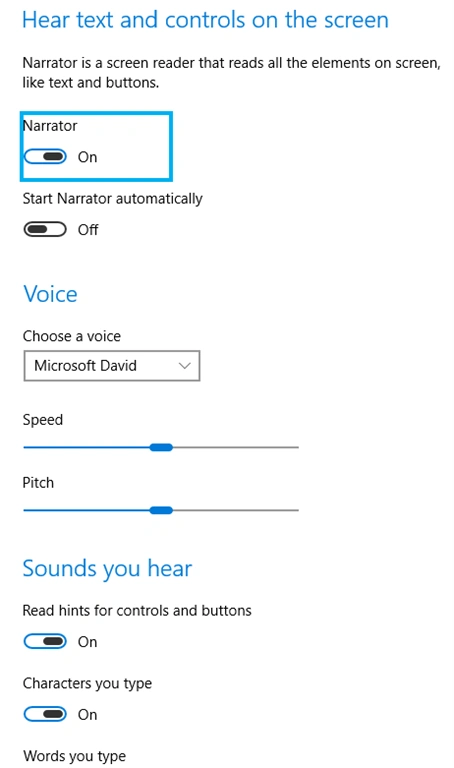
Task: Click the blue filled part of Pitch track
Action: click(87, 510)
